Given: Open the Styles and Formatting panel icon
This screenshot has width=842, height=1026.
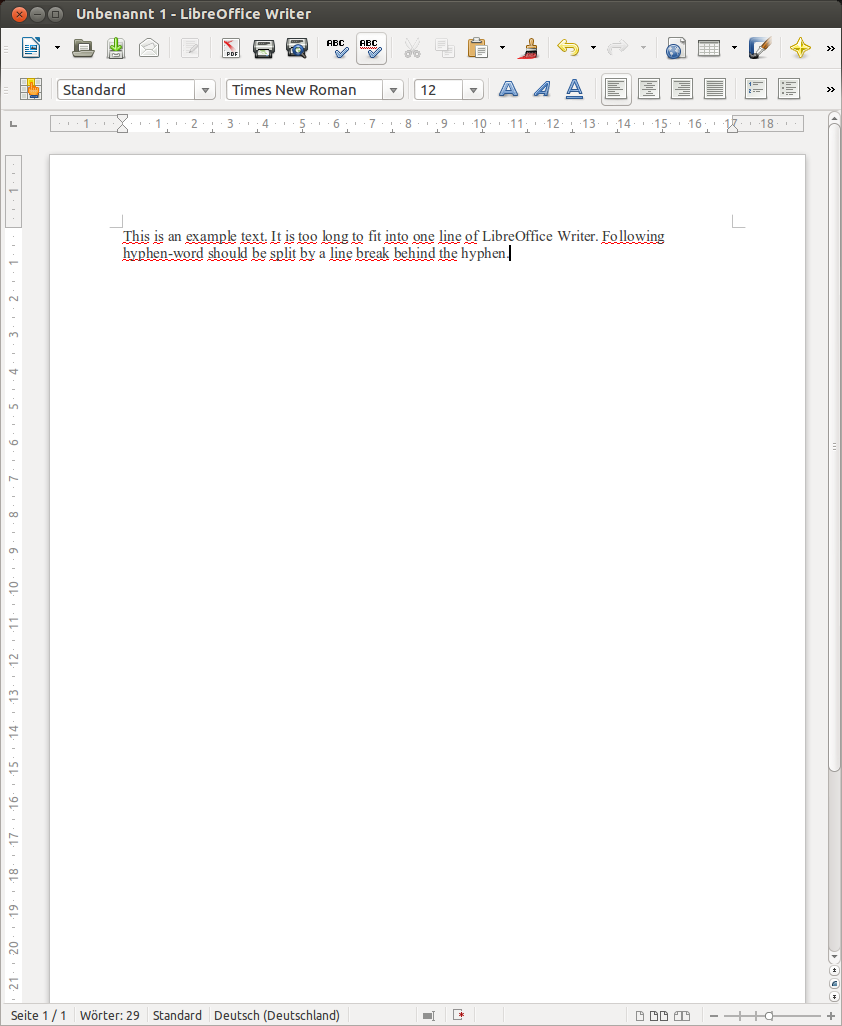Looking at the screenshot, I should coord(30,89).
